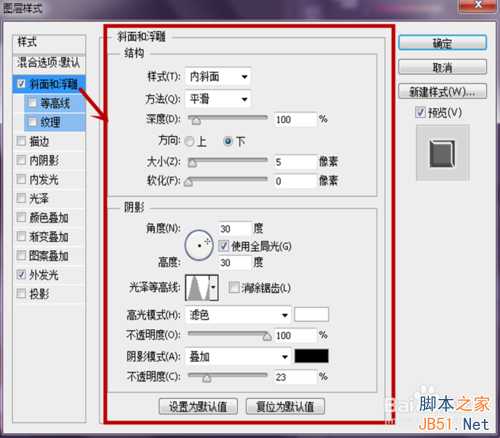Viewport: 500px width, 438px height.
Task: Click the 深度 slider handle
Action: [196, 121]
